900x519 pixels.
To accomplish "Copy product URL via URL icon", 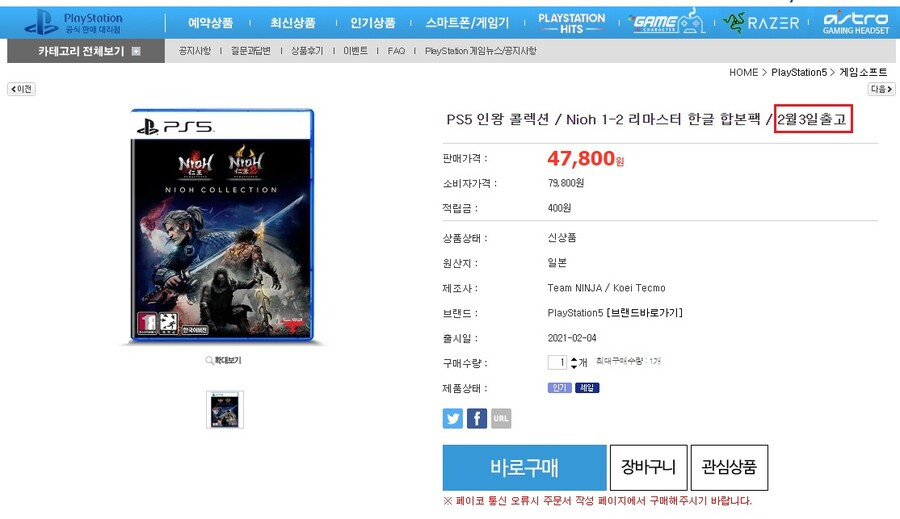I will pyautogui.click(x=501, y=419).
